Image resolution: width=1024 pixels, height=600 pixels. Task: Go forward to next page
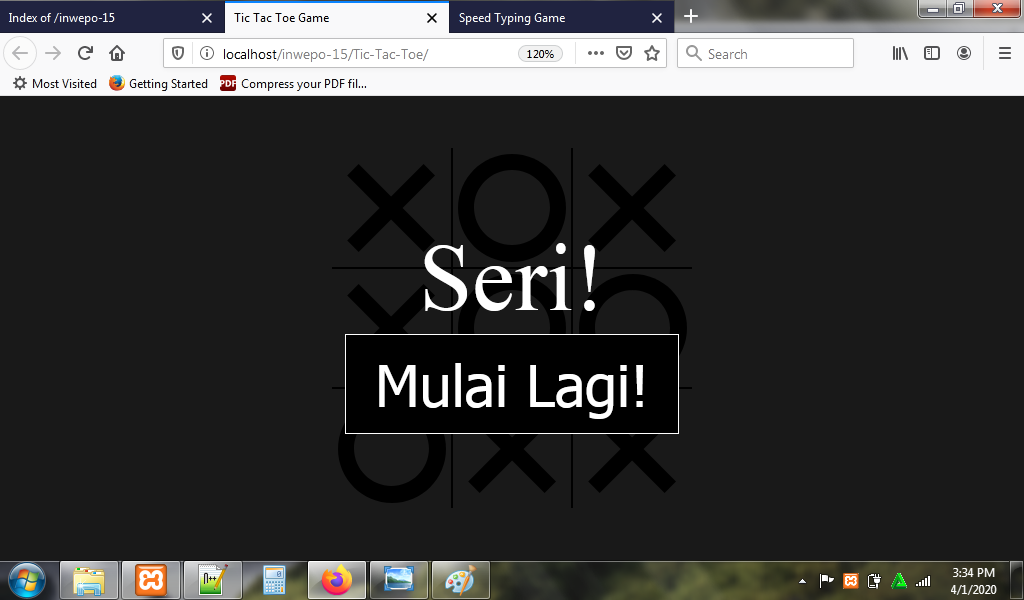pos(53,54)
